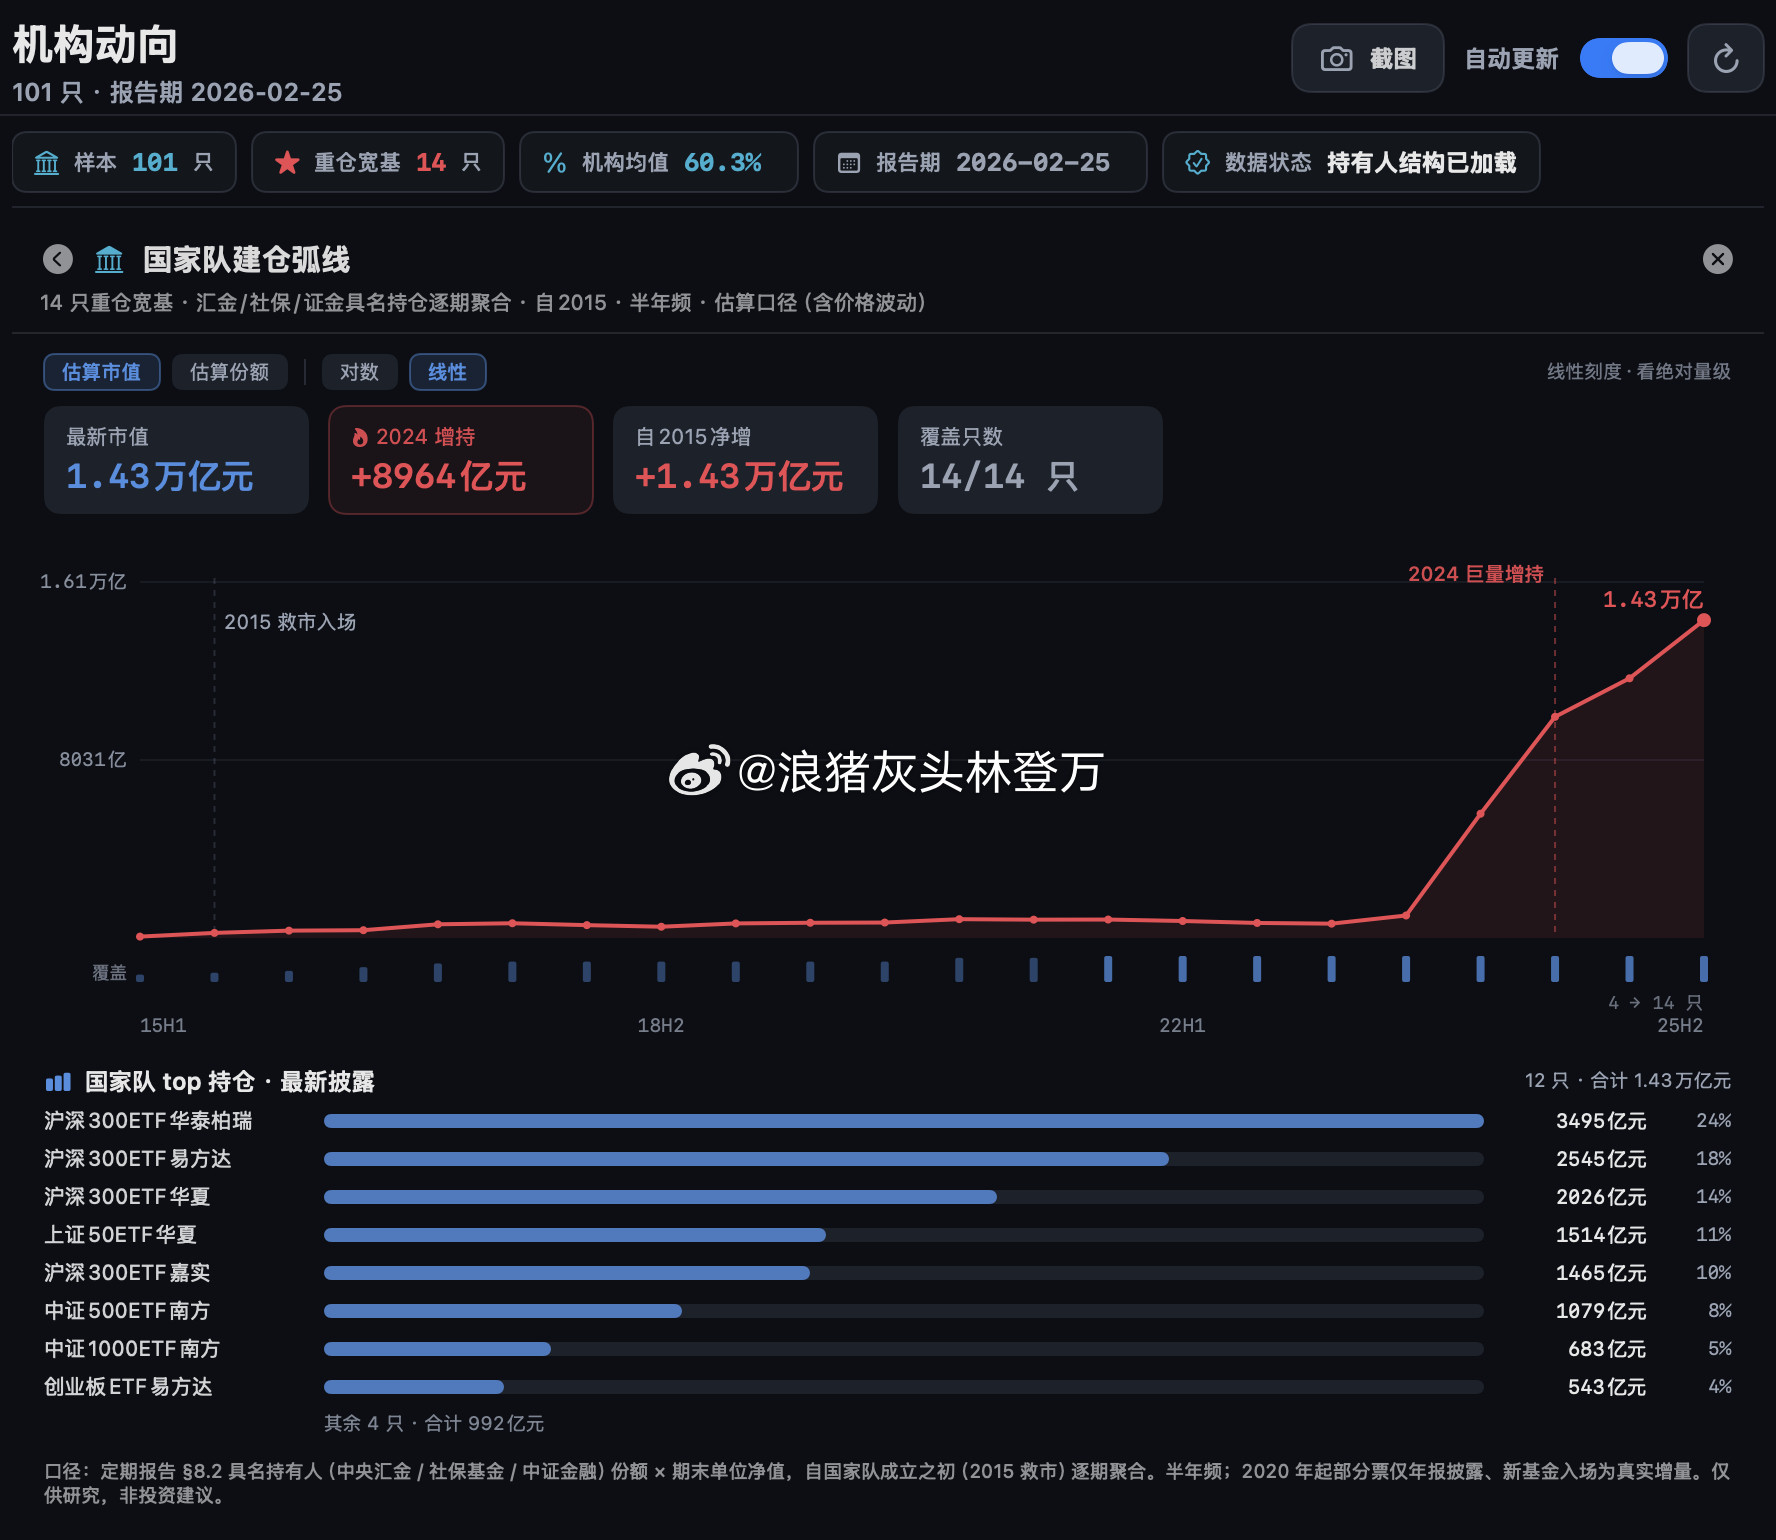Toggle the 自动更新 switch
The width and height of the screenshot is (1776, 1540).
1623,59
